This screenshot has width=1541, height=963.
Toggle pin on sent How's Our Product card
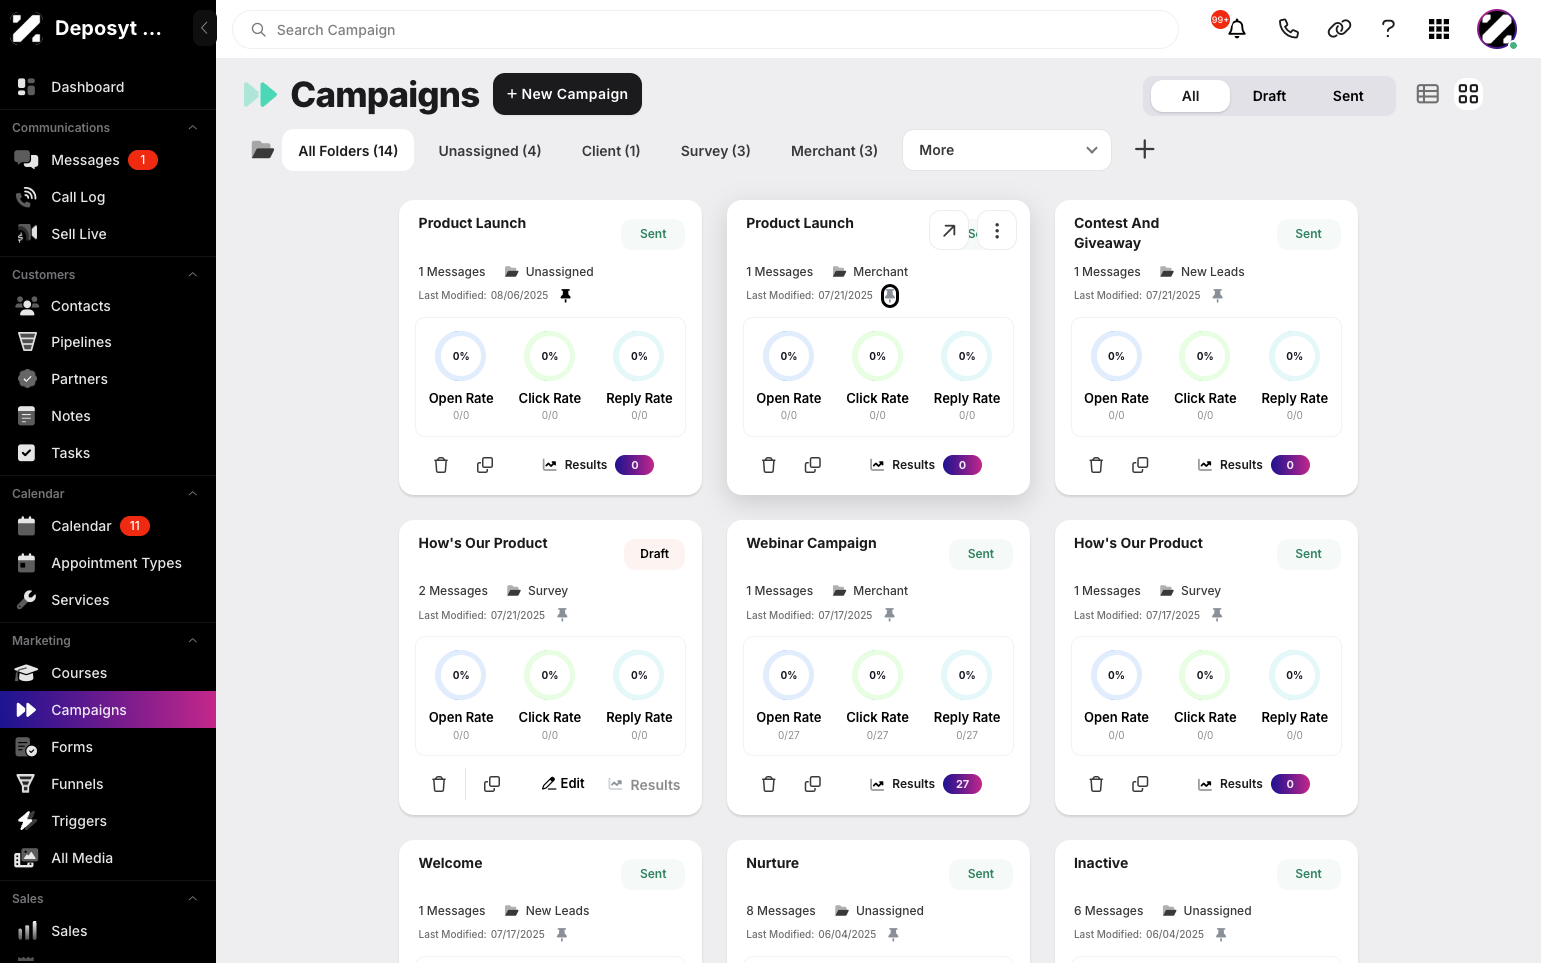[x=1218, y=615]
